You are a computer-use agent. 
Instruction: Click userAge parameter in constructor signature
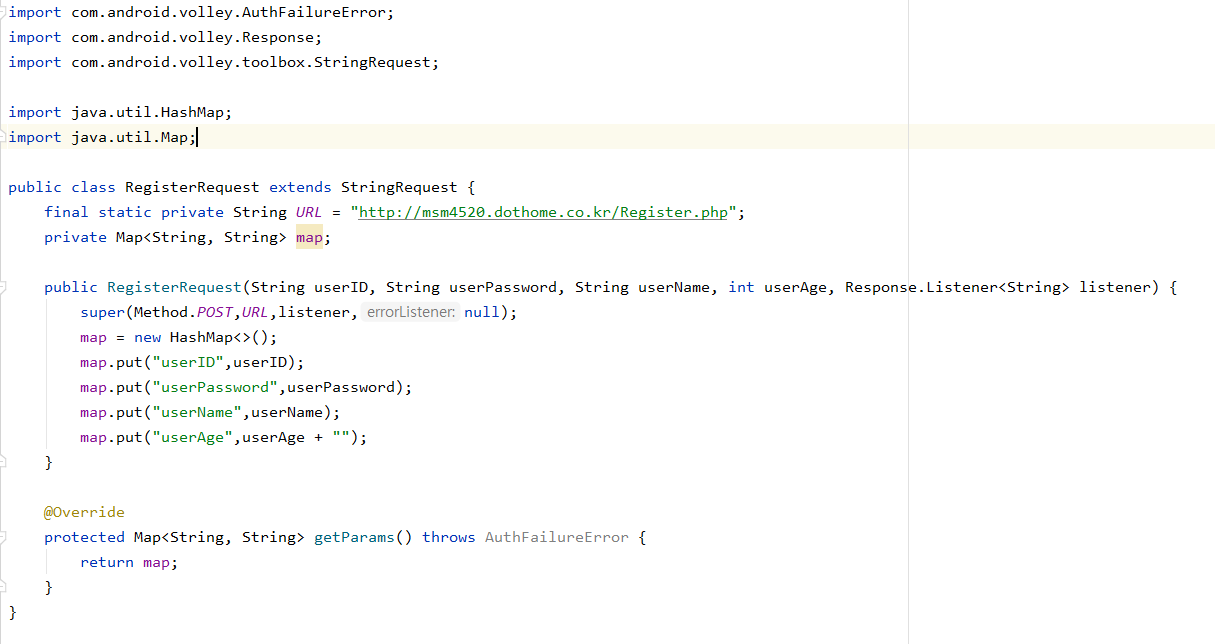pyautogui.click(x=795, y=287)
